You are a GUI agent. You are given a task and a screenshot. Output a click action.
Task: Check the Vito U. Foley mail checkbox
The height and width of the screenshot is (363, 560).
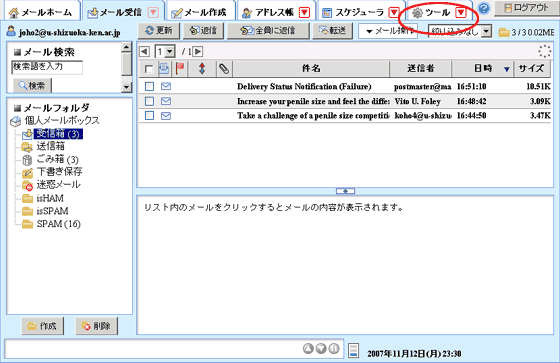(x=149, y=101)
